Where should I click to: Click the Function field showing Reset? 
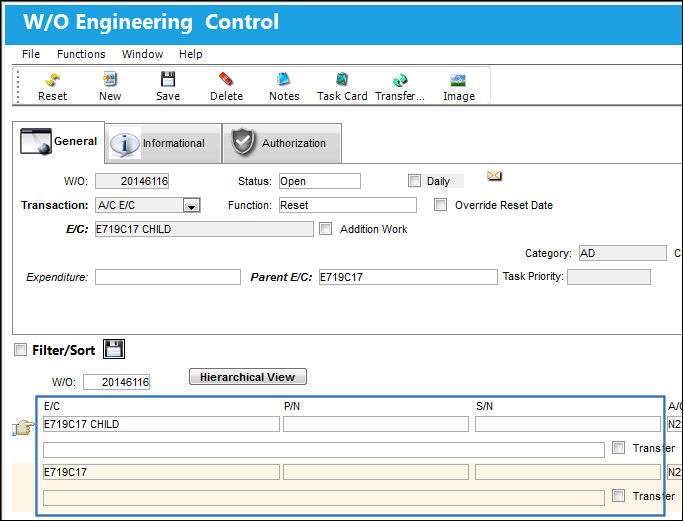click(x=348, y=205)
